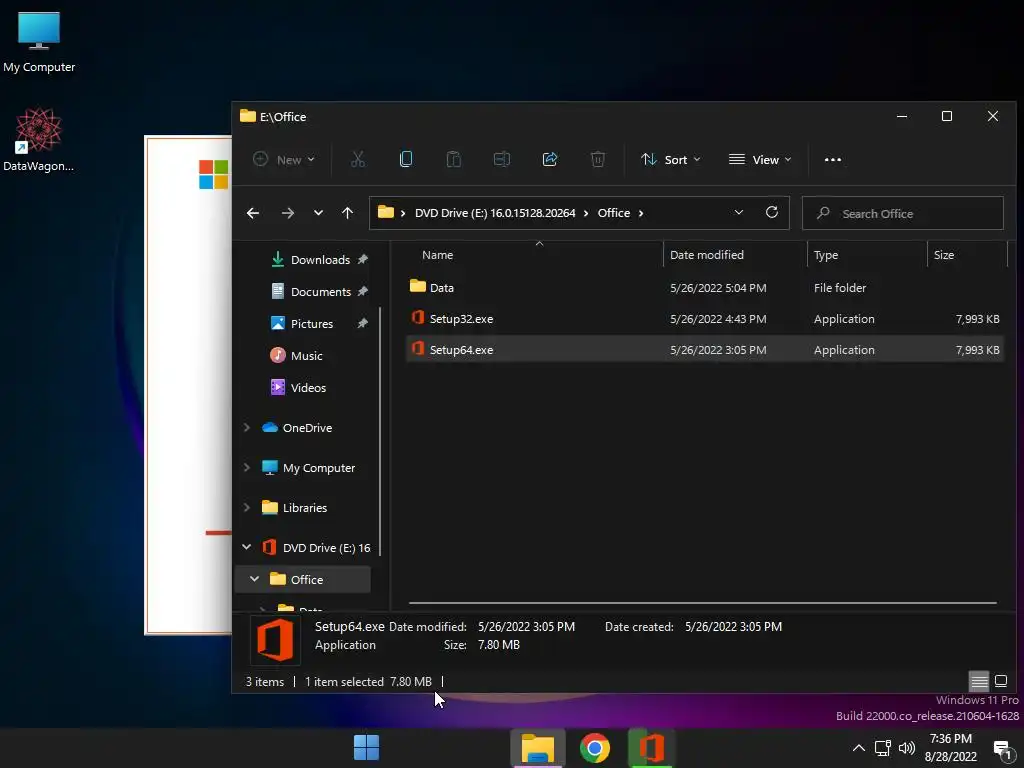Open the clock and date flyout
Viewport: 1024px width, 768px height.
(951, 748)
